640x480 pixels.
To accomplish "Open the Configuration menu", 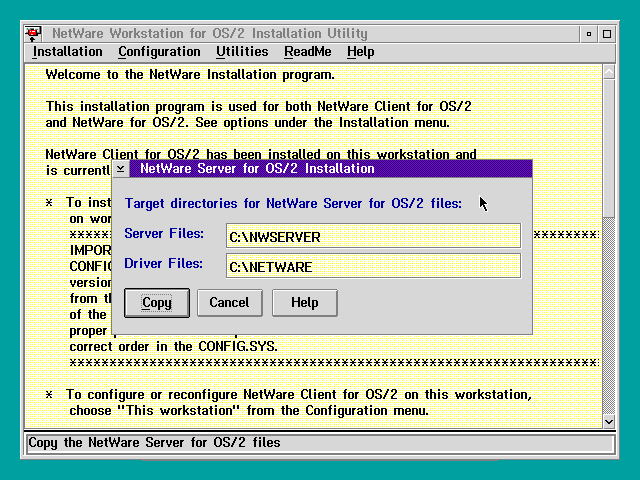I will (159, 52).
